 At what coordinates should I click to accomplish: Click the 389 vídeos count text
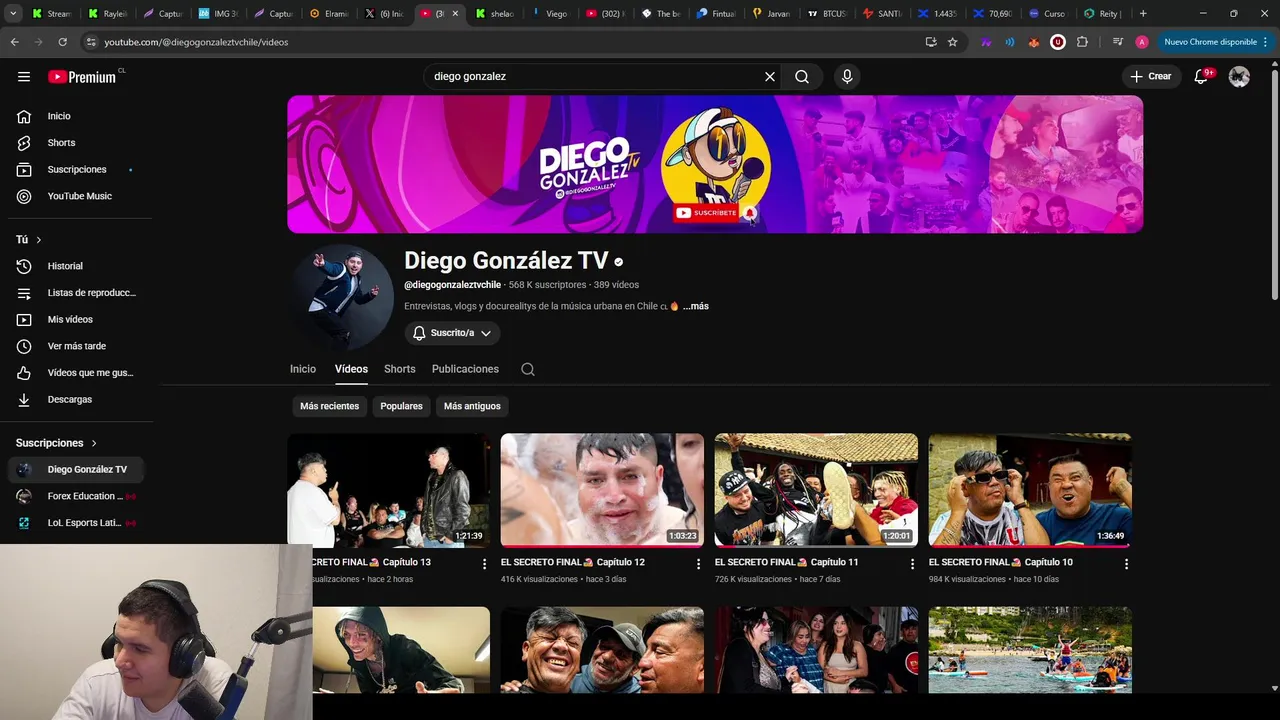tap(616, 285)
